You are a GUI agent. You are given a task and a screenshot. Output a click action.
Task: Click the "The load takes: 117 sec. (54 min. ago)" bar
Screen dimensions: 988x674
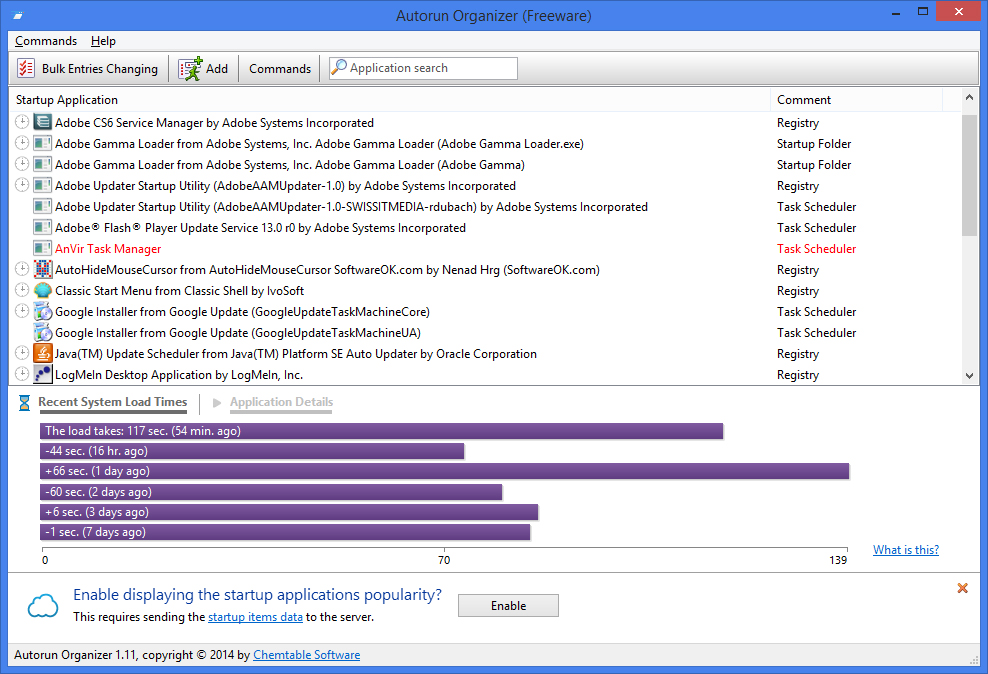(x=381, y=431)
